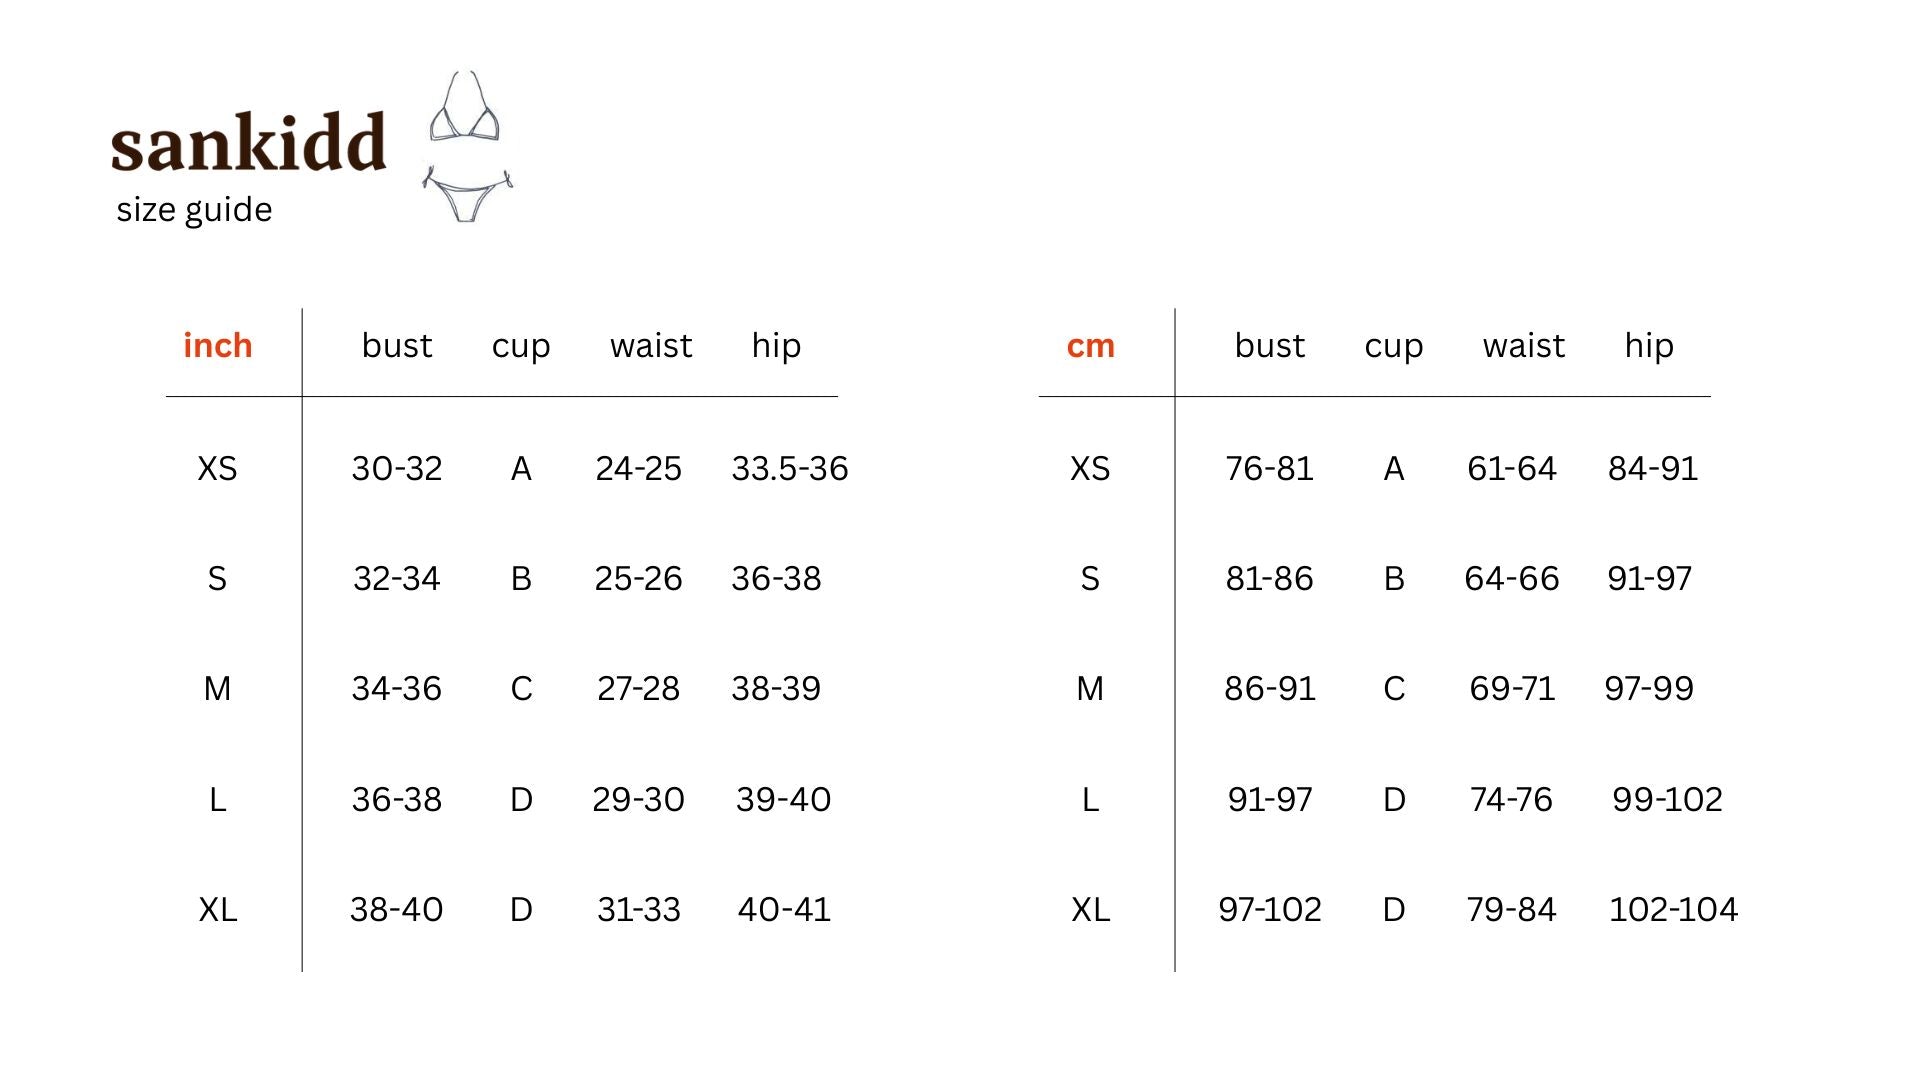This screenshot has width=1920, height=1080.
Task: Select cup size A in the cm table
Action: coord(1393,469)
